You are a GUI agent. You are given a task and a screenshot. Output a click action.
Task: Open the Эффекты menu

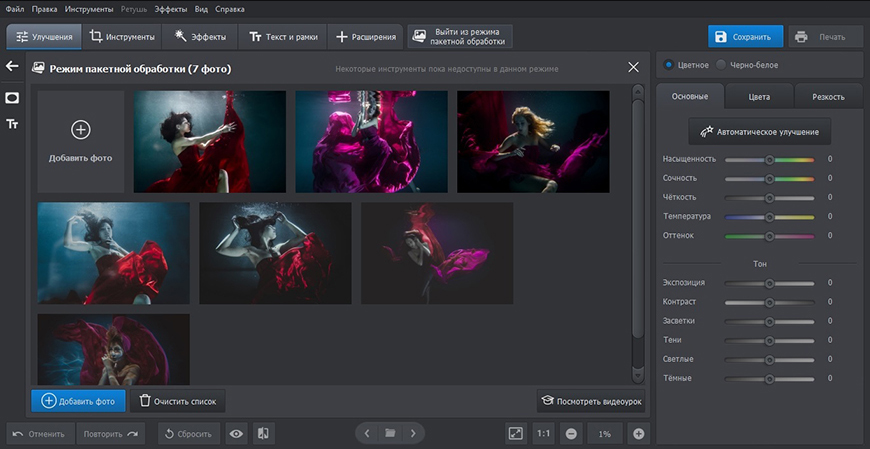pos(170,8)
